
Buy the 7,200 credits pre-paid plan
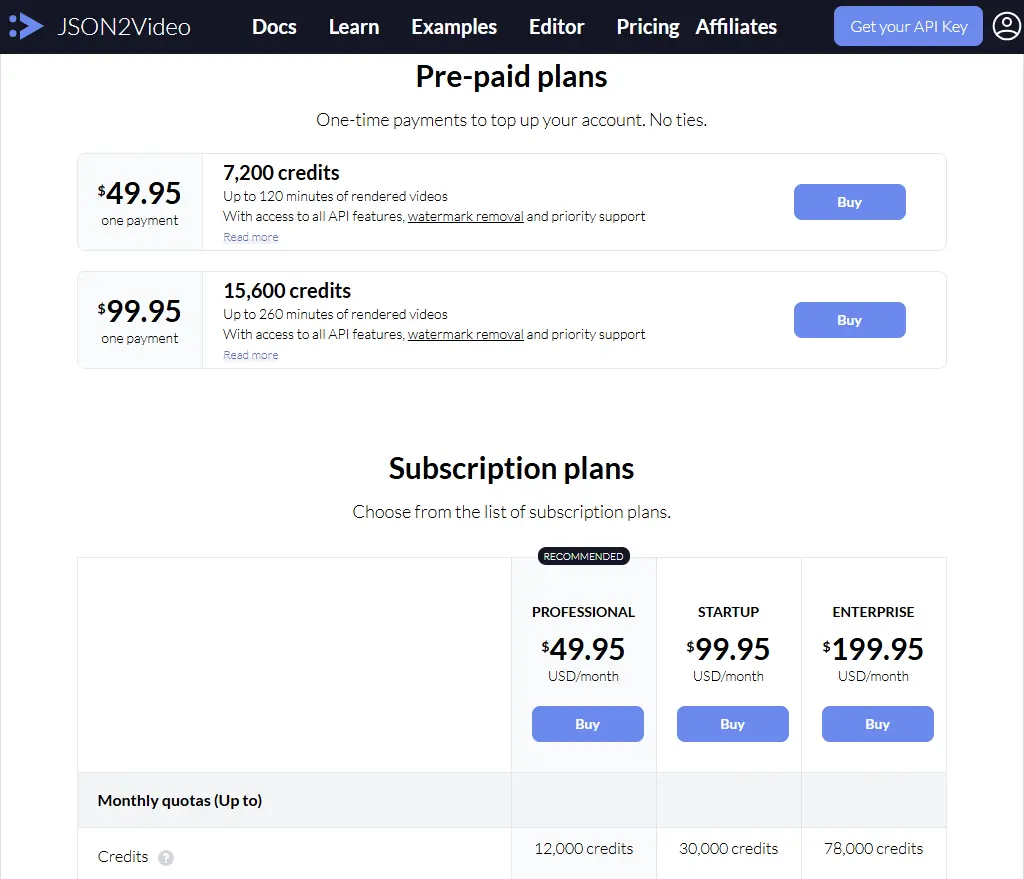(849, 201)
